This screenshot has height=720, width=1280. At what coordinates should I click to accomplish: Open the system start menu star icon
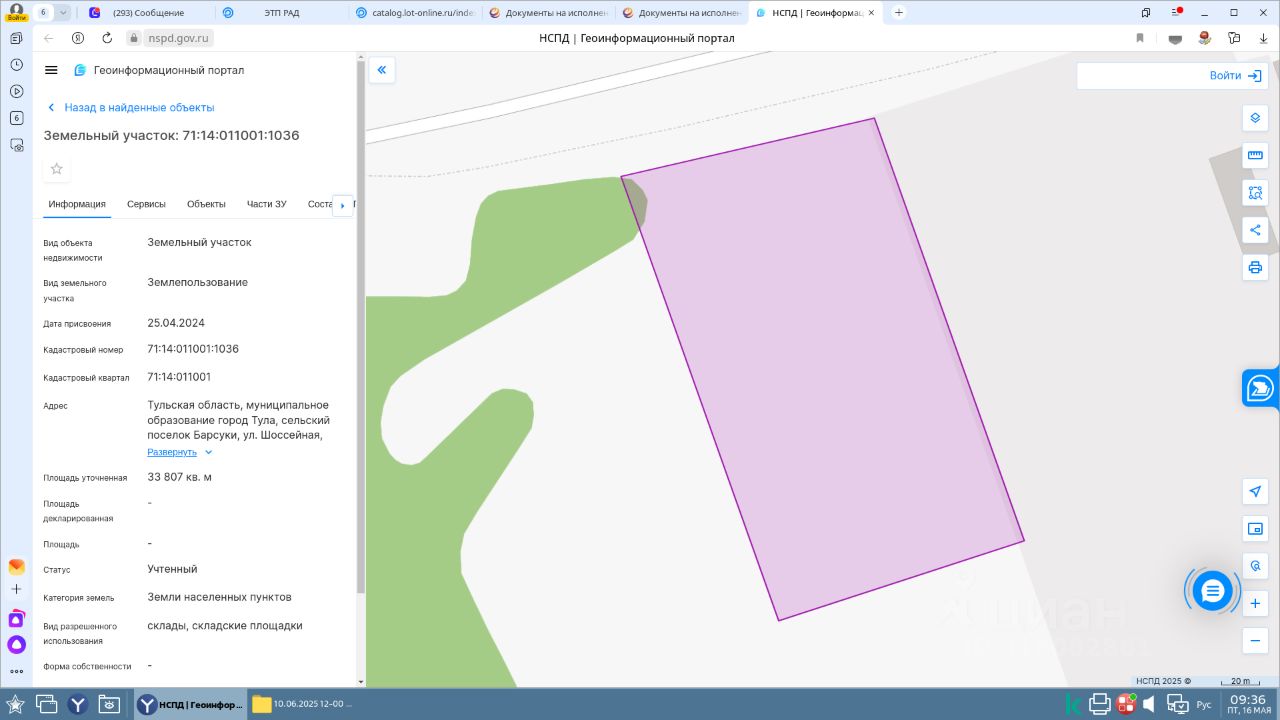tap(15, 704)
